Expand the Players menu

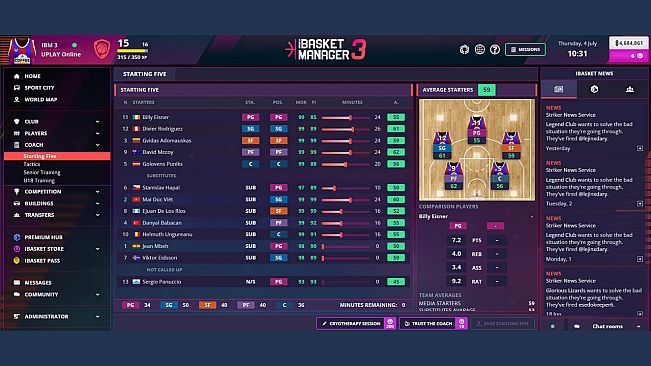coord(57,133)
